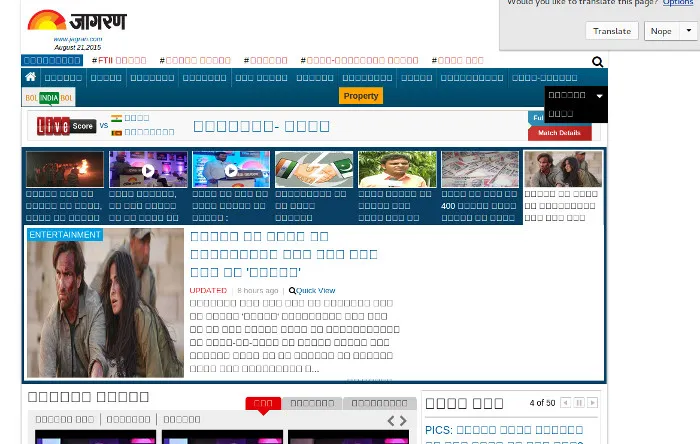Screen dimensions: 700x444
Task: Open the #FTII trending topic
Action: tap(119, 60)
